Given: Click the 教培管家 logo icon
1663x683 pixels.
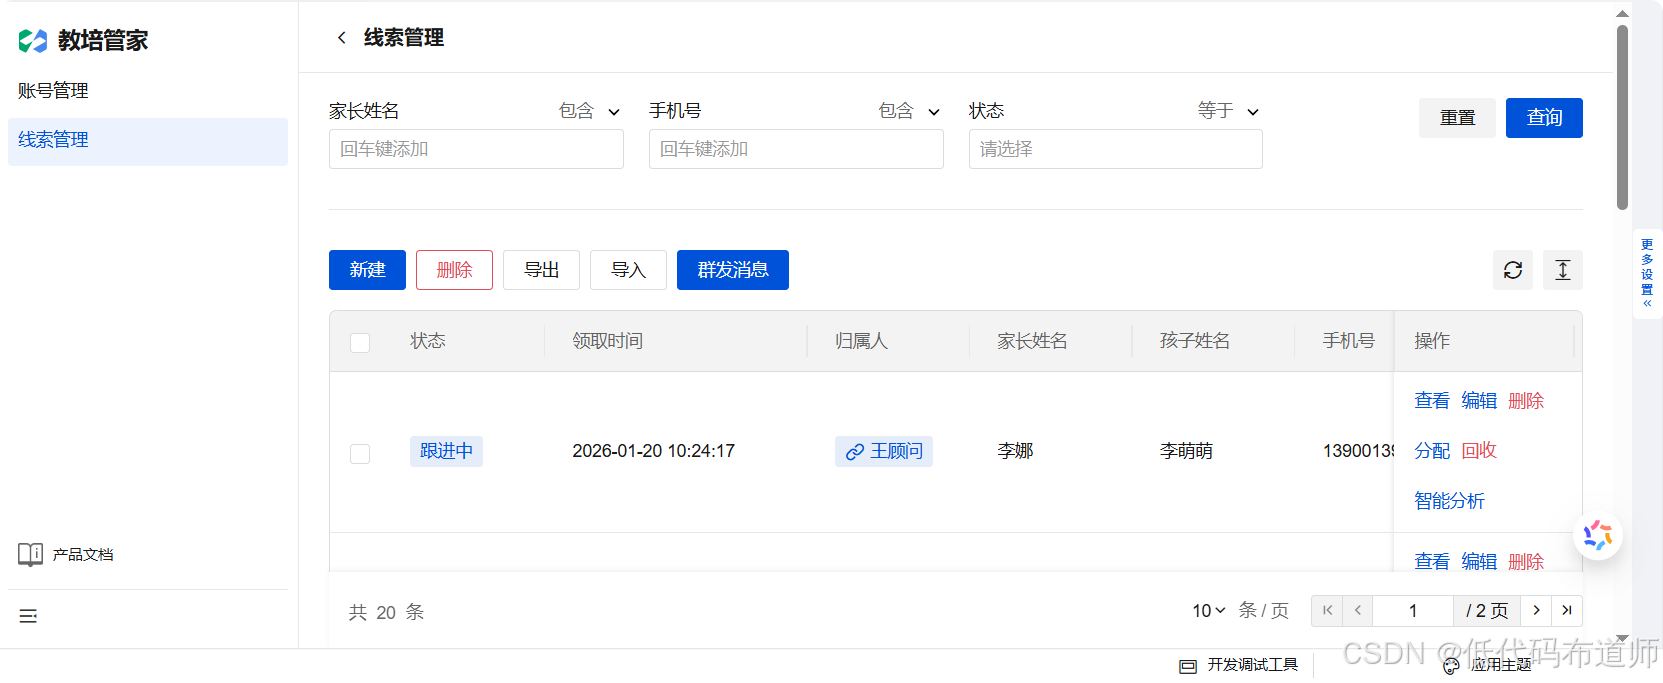Looking at the screenshot, I should (33, 40).
